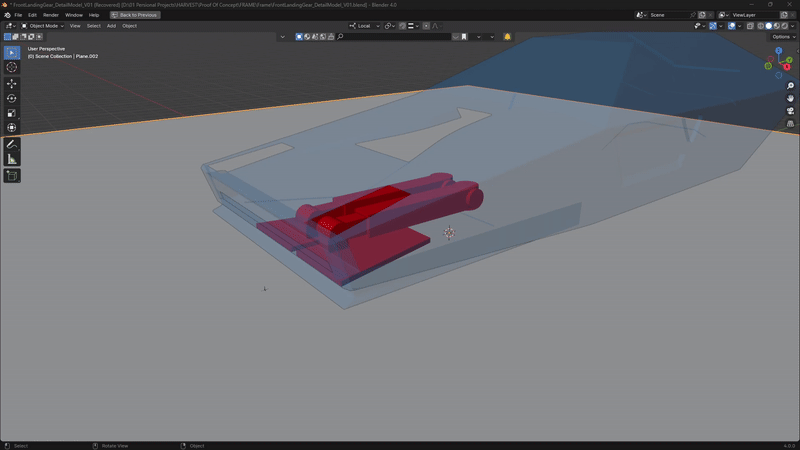Open the Object Mode dropdown
Image resolution: width=800 pixels, height=450 pixels.
click(x=42, y=26)
